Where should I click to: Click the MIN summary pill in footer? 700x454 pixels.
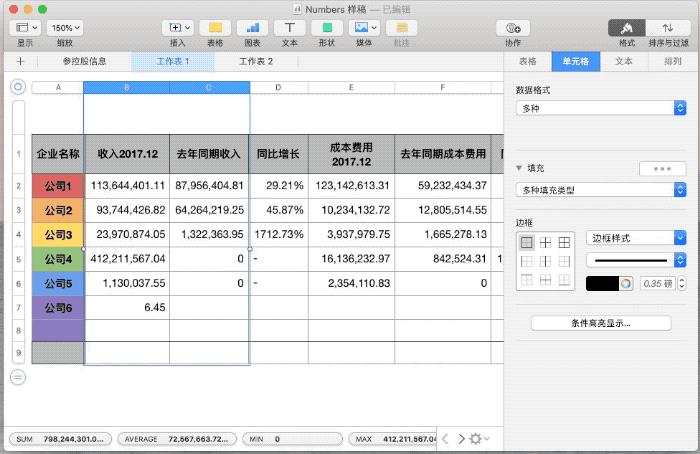(292, 439)
